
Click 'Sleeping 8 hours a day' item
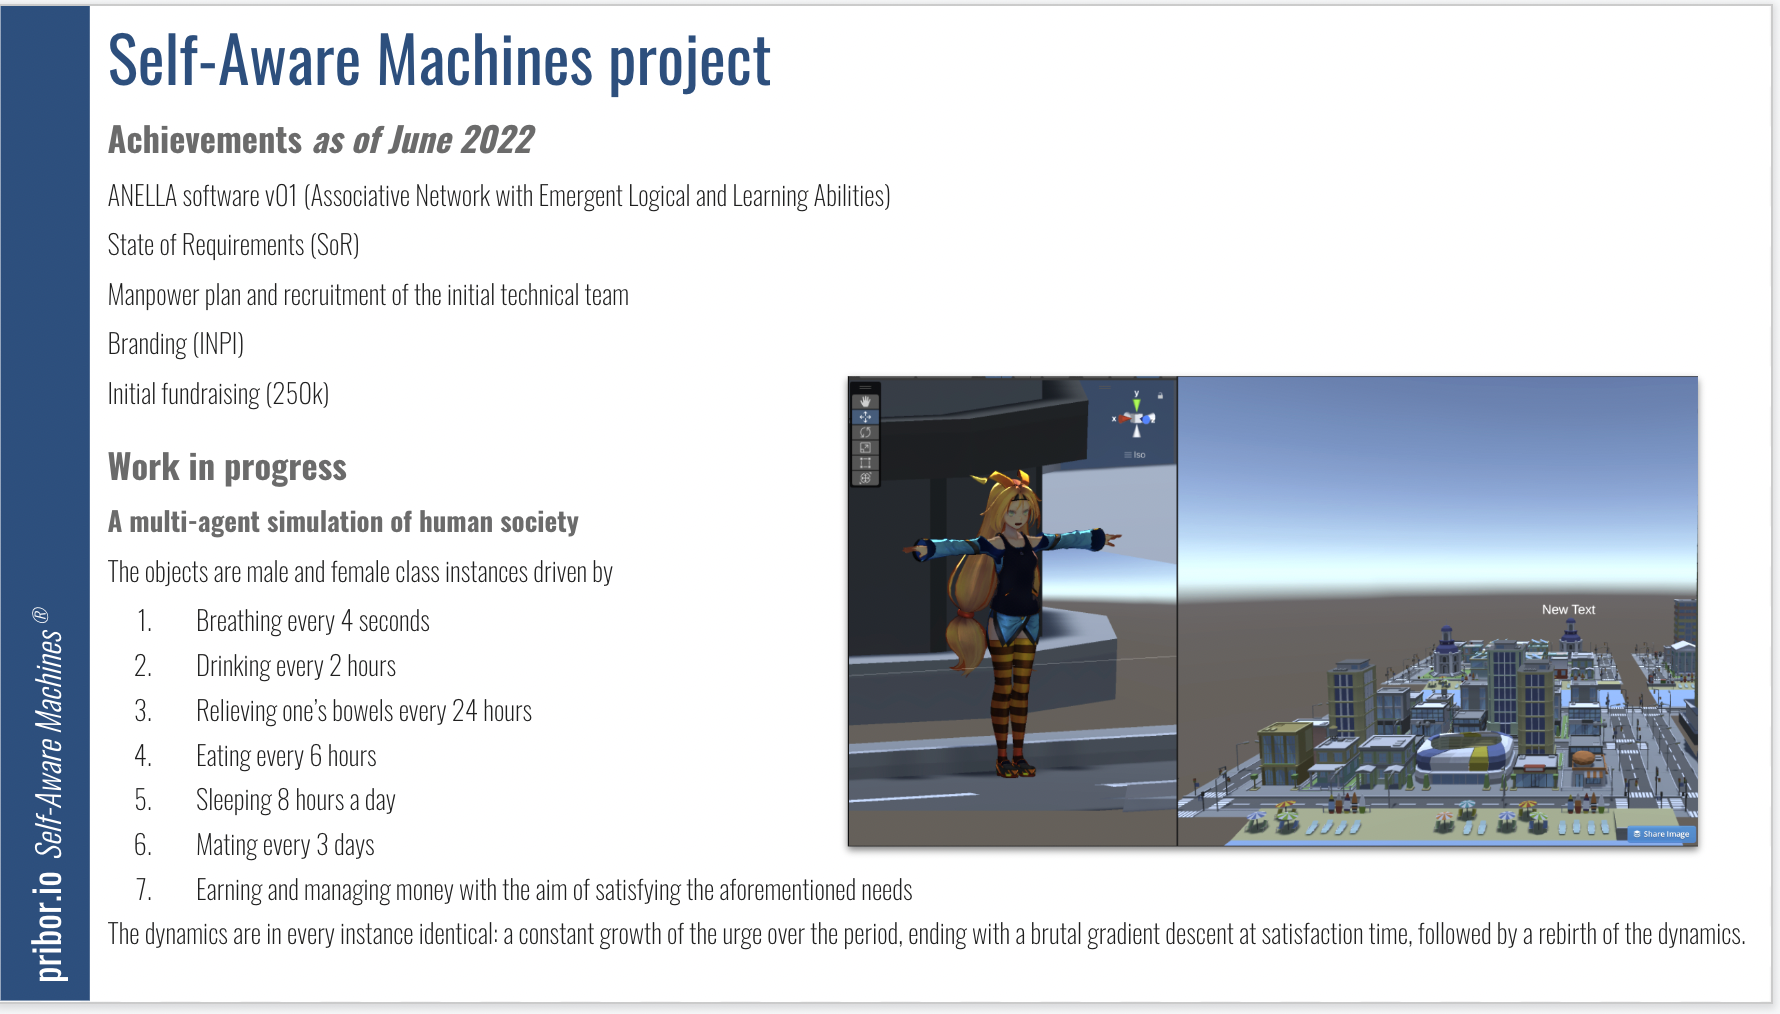tap(296, 800)
